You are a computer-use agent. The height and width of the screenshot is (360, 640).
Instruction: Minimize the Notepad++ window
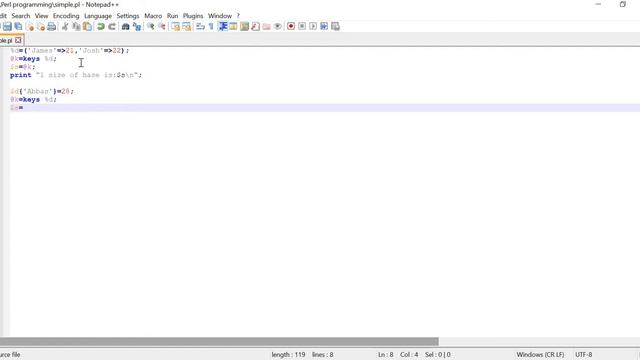point(598,4)
